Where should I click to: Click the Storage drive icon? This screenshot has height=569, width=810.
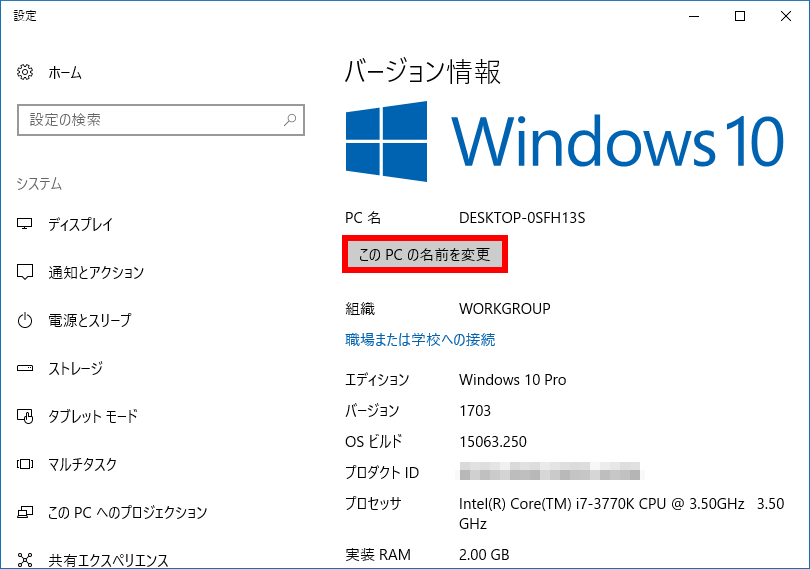[x=25, y=368]
